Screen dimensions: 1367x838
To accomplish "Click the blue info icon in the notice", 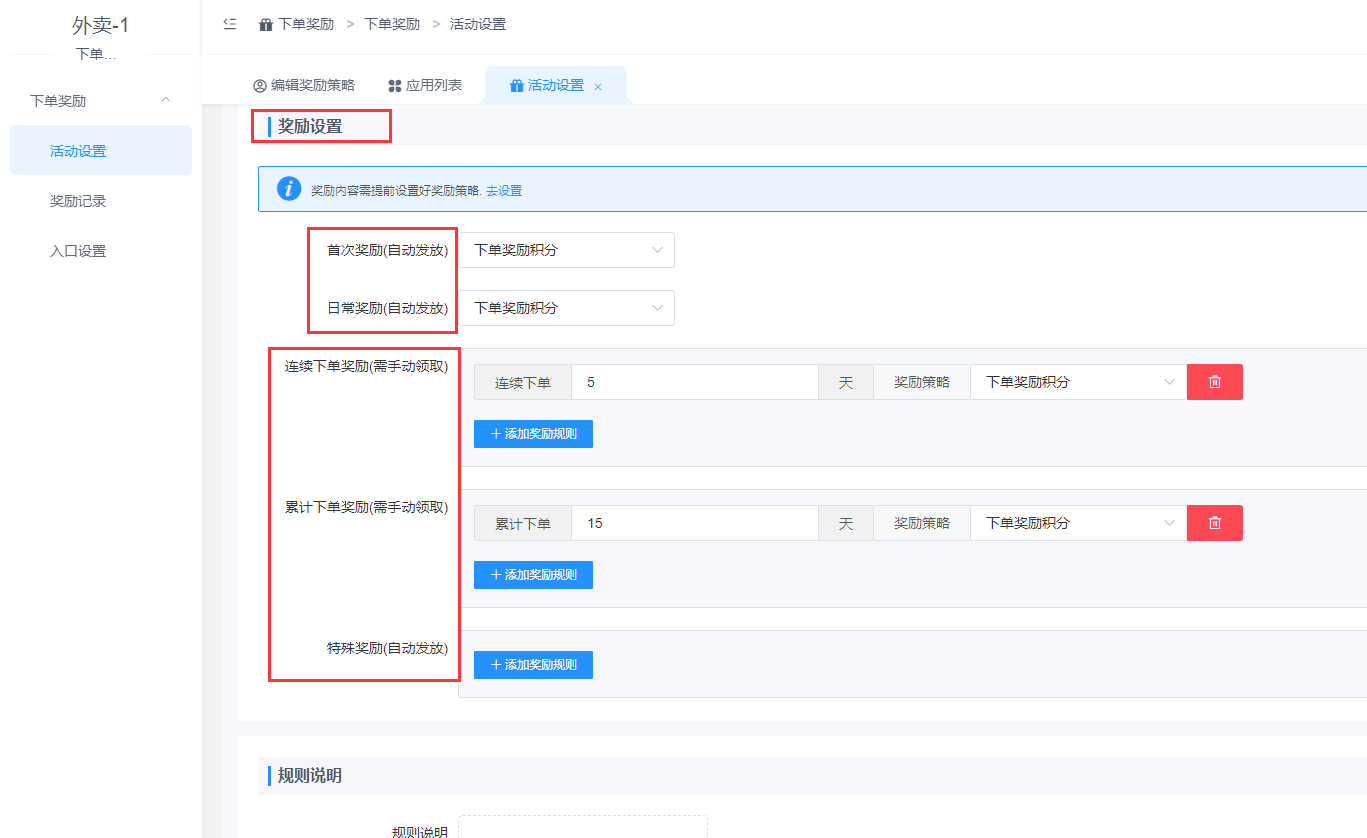I will click(289, 189).
